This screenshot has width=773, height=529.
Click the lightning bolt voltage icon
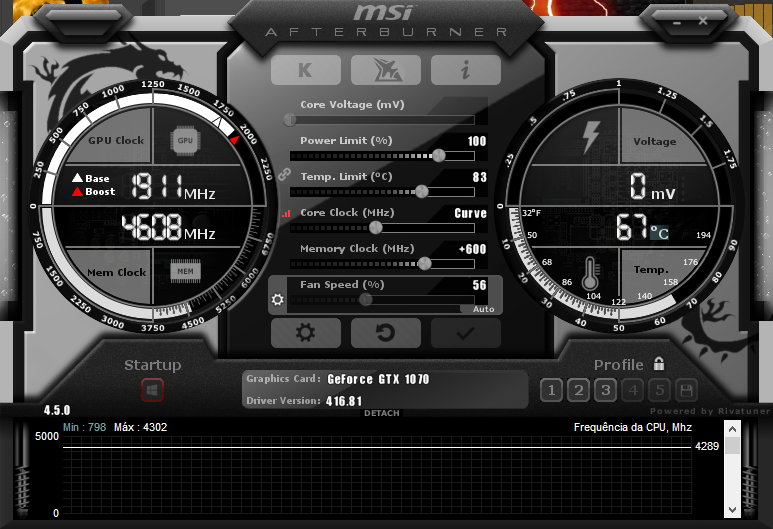[x=591, y=136]
